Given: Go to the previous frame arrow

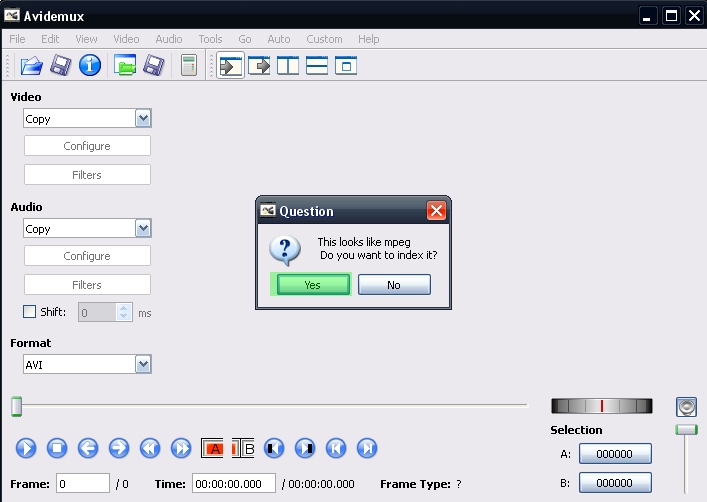Looking at the screenshot, I should [x=88, y=448].
